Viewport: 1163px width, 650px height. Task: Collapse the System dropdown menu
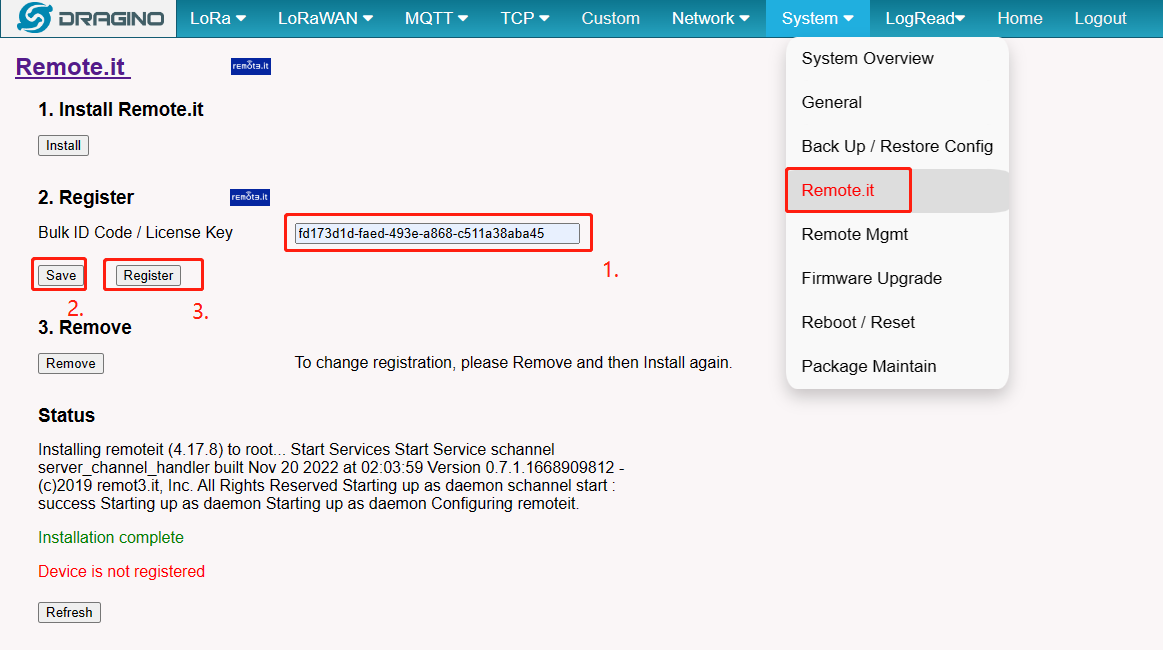(817, 19)
